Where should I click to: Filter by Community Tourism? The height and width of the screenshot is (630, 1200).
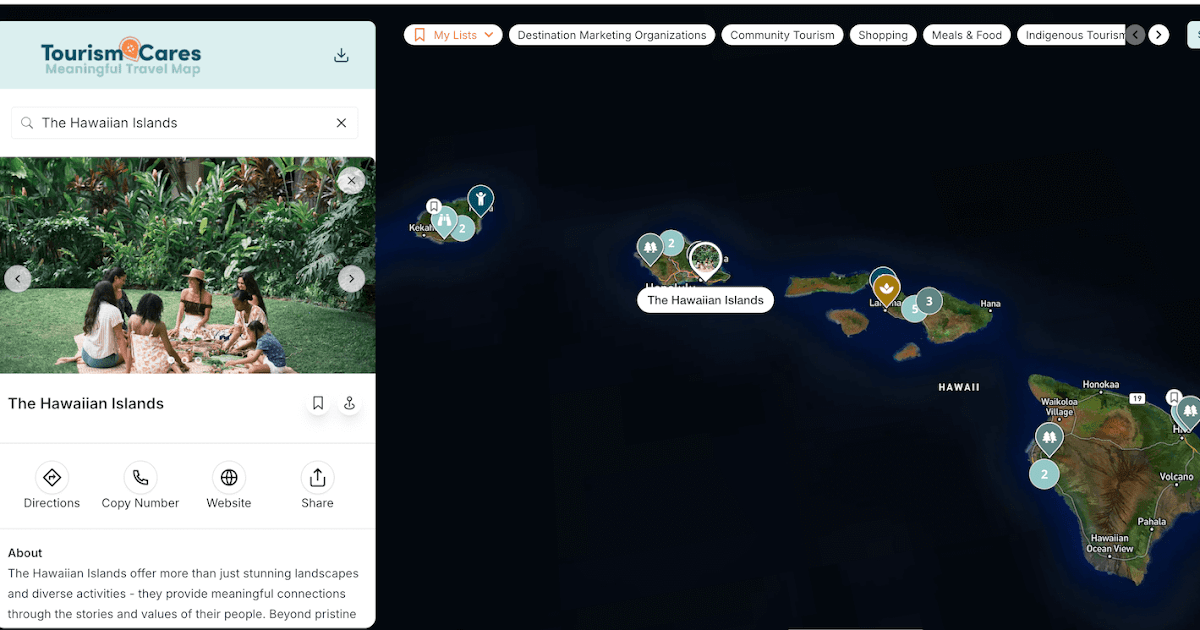[782, 35]
